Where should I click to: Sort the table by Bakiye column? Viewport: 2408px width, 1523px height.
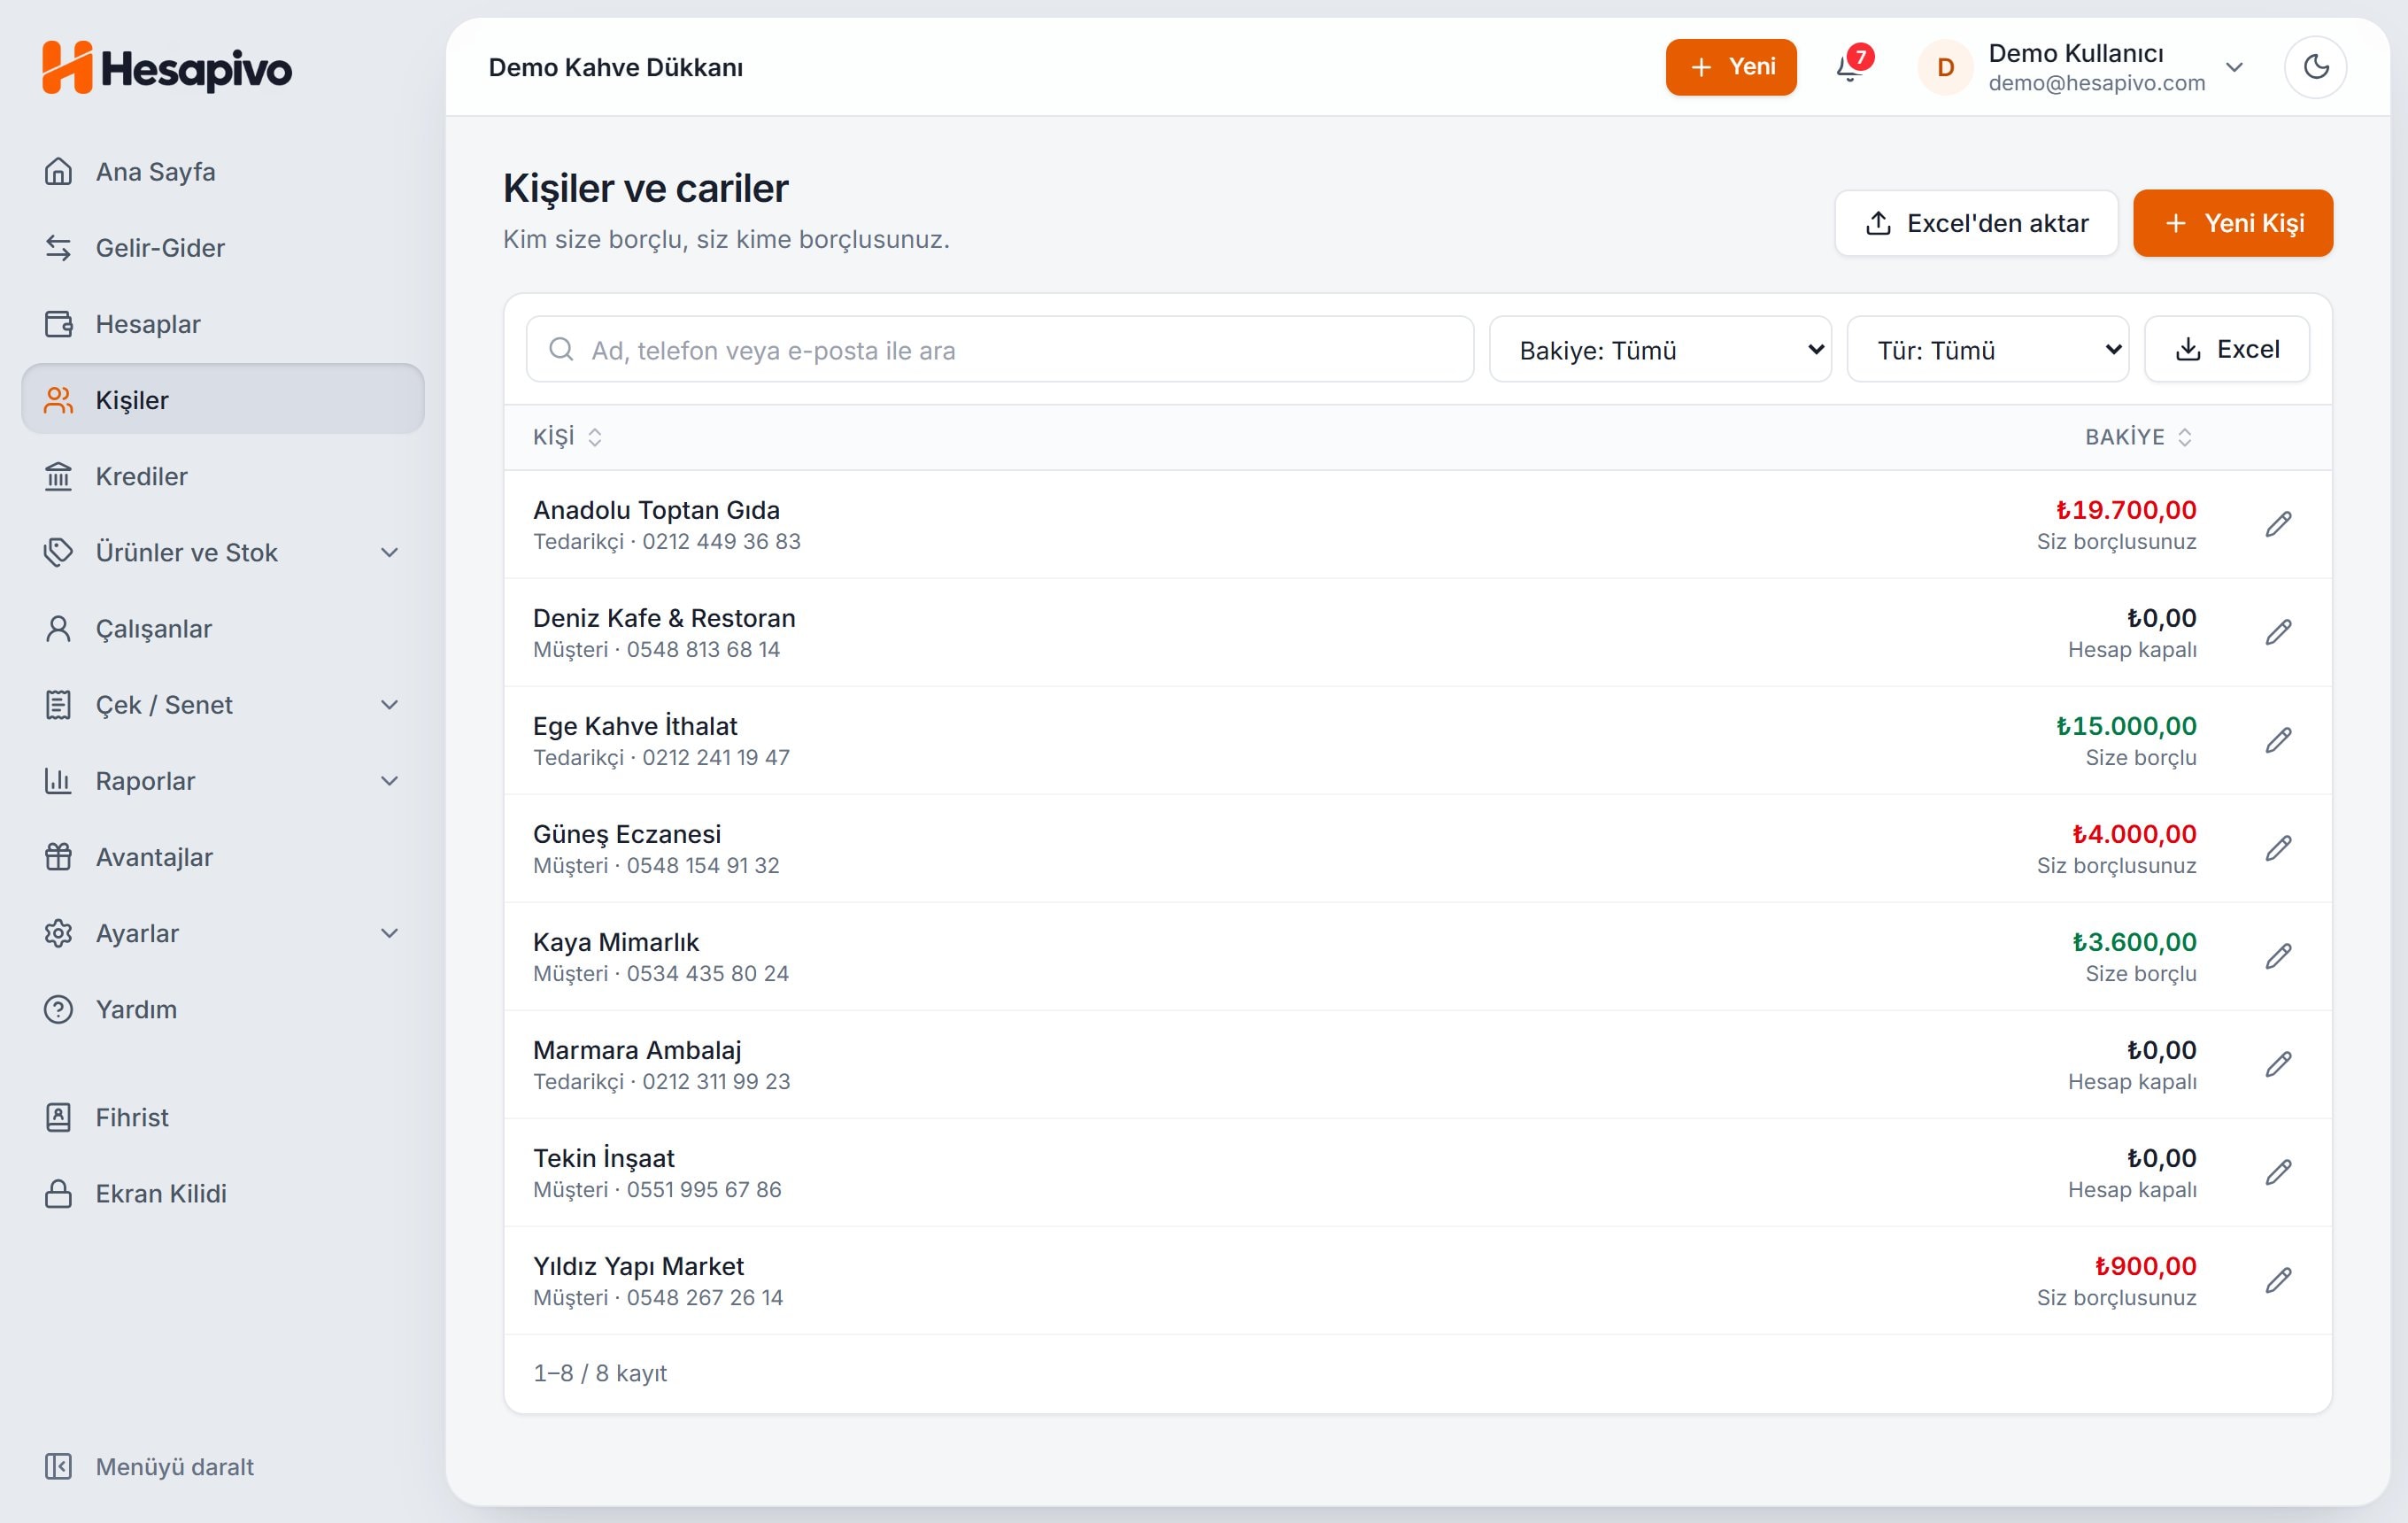tap(2138, 437)
